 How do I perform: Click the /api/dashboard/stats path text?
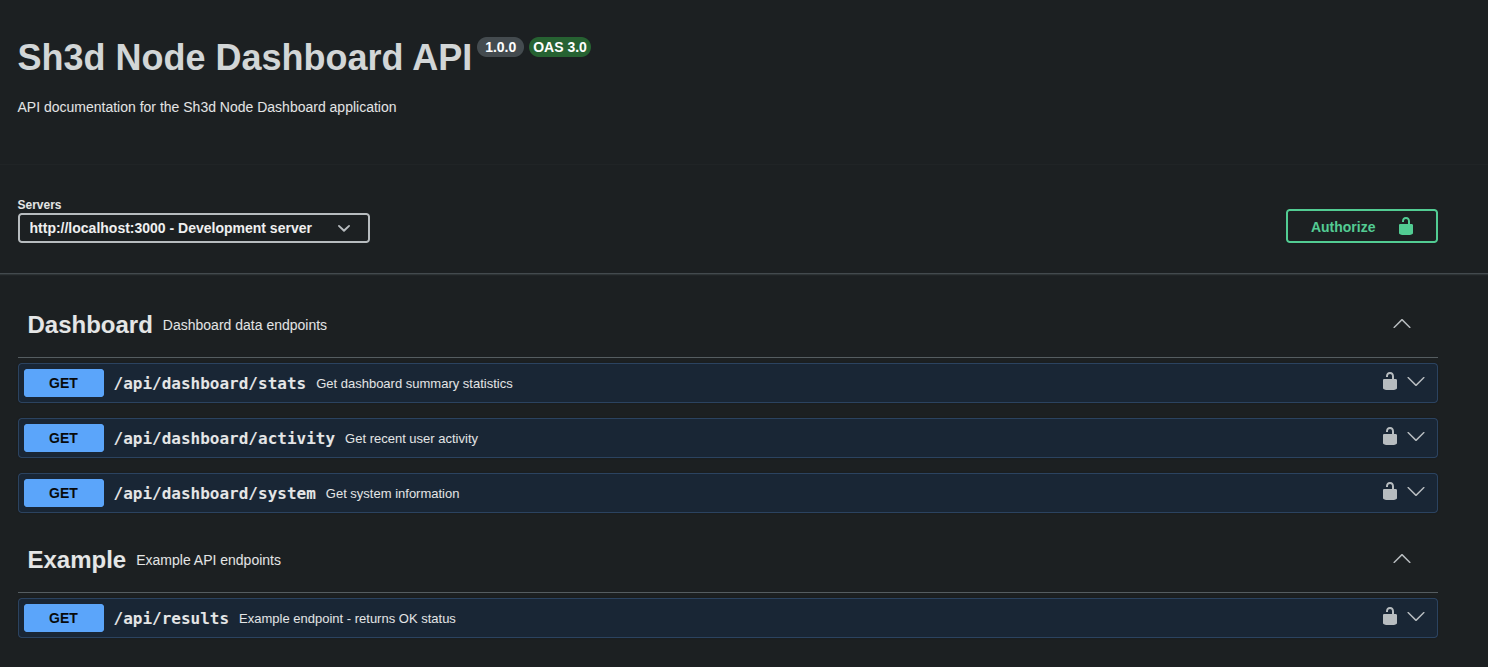click(x=210, y=383)
